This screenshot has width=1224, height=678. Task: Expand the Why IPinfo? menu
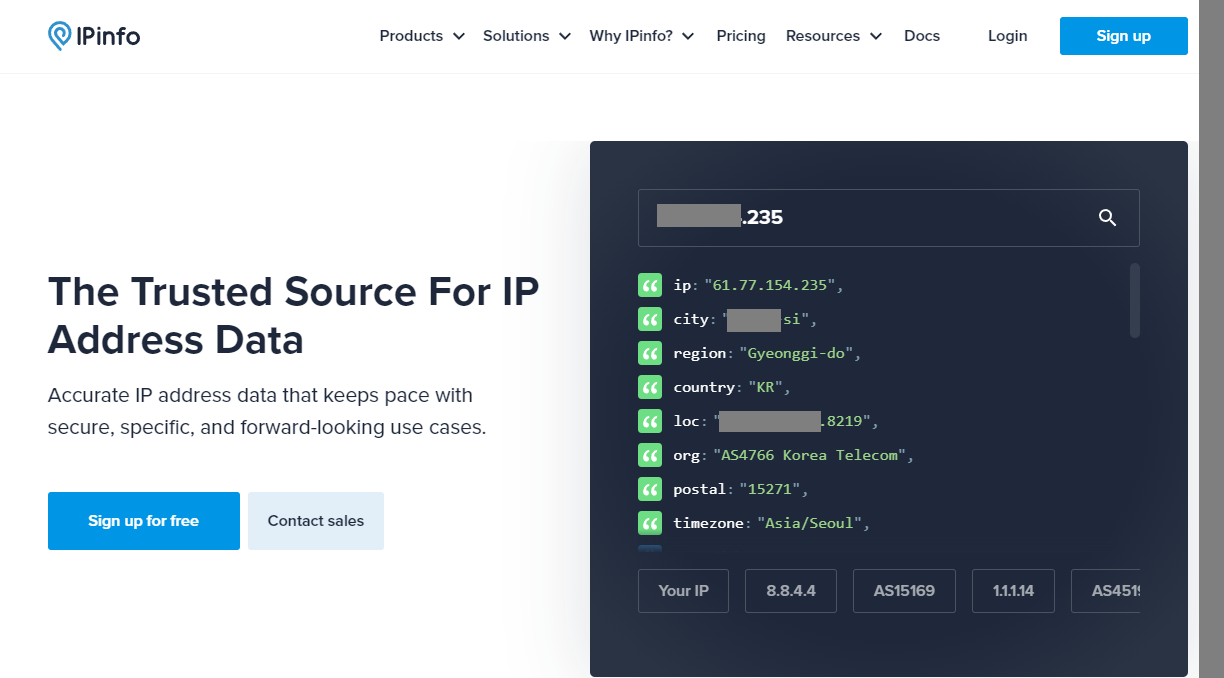pyautogui.click(x=642, y=36)
